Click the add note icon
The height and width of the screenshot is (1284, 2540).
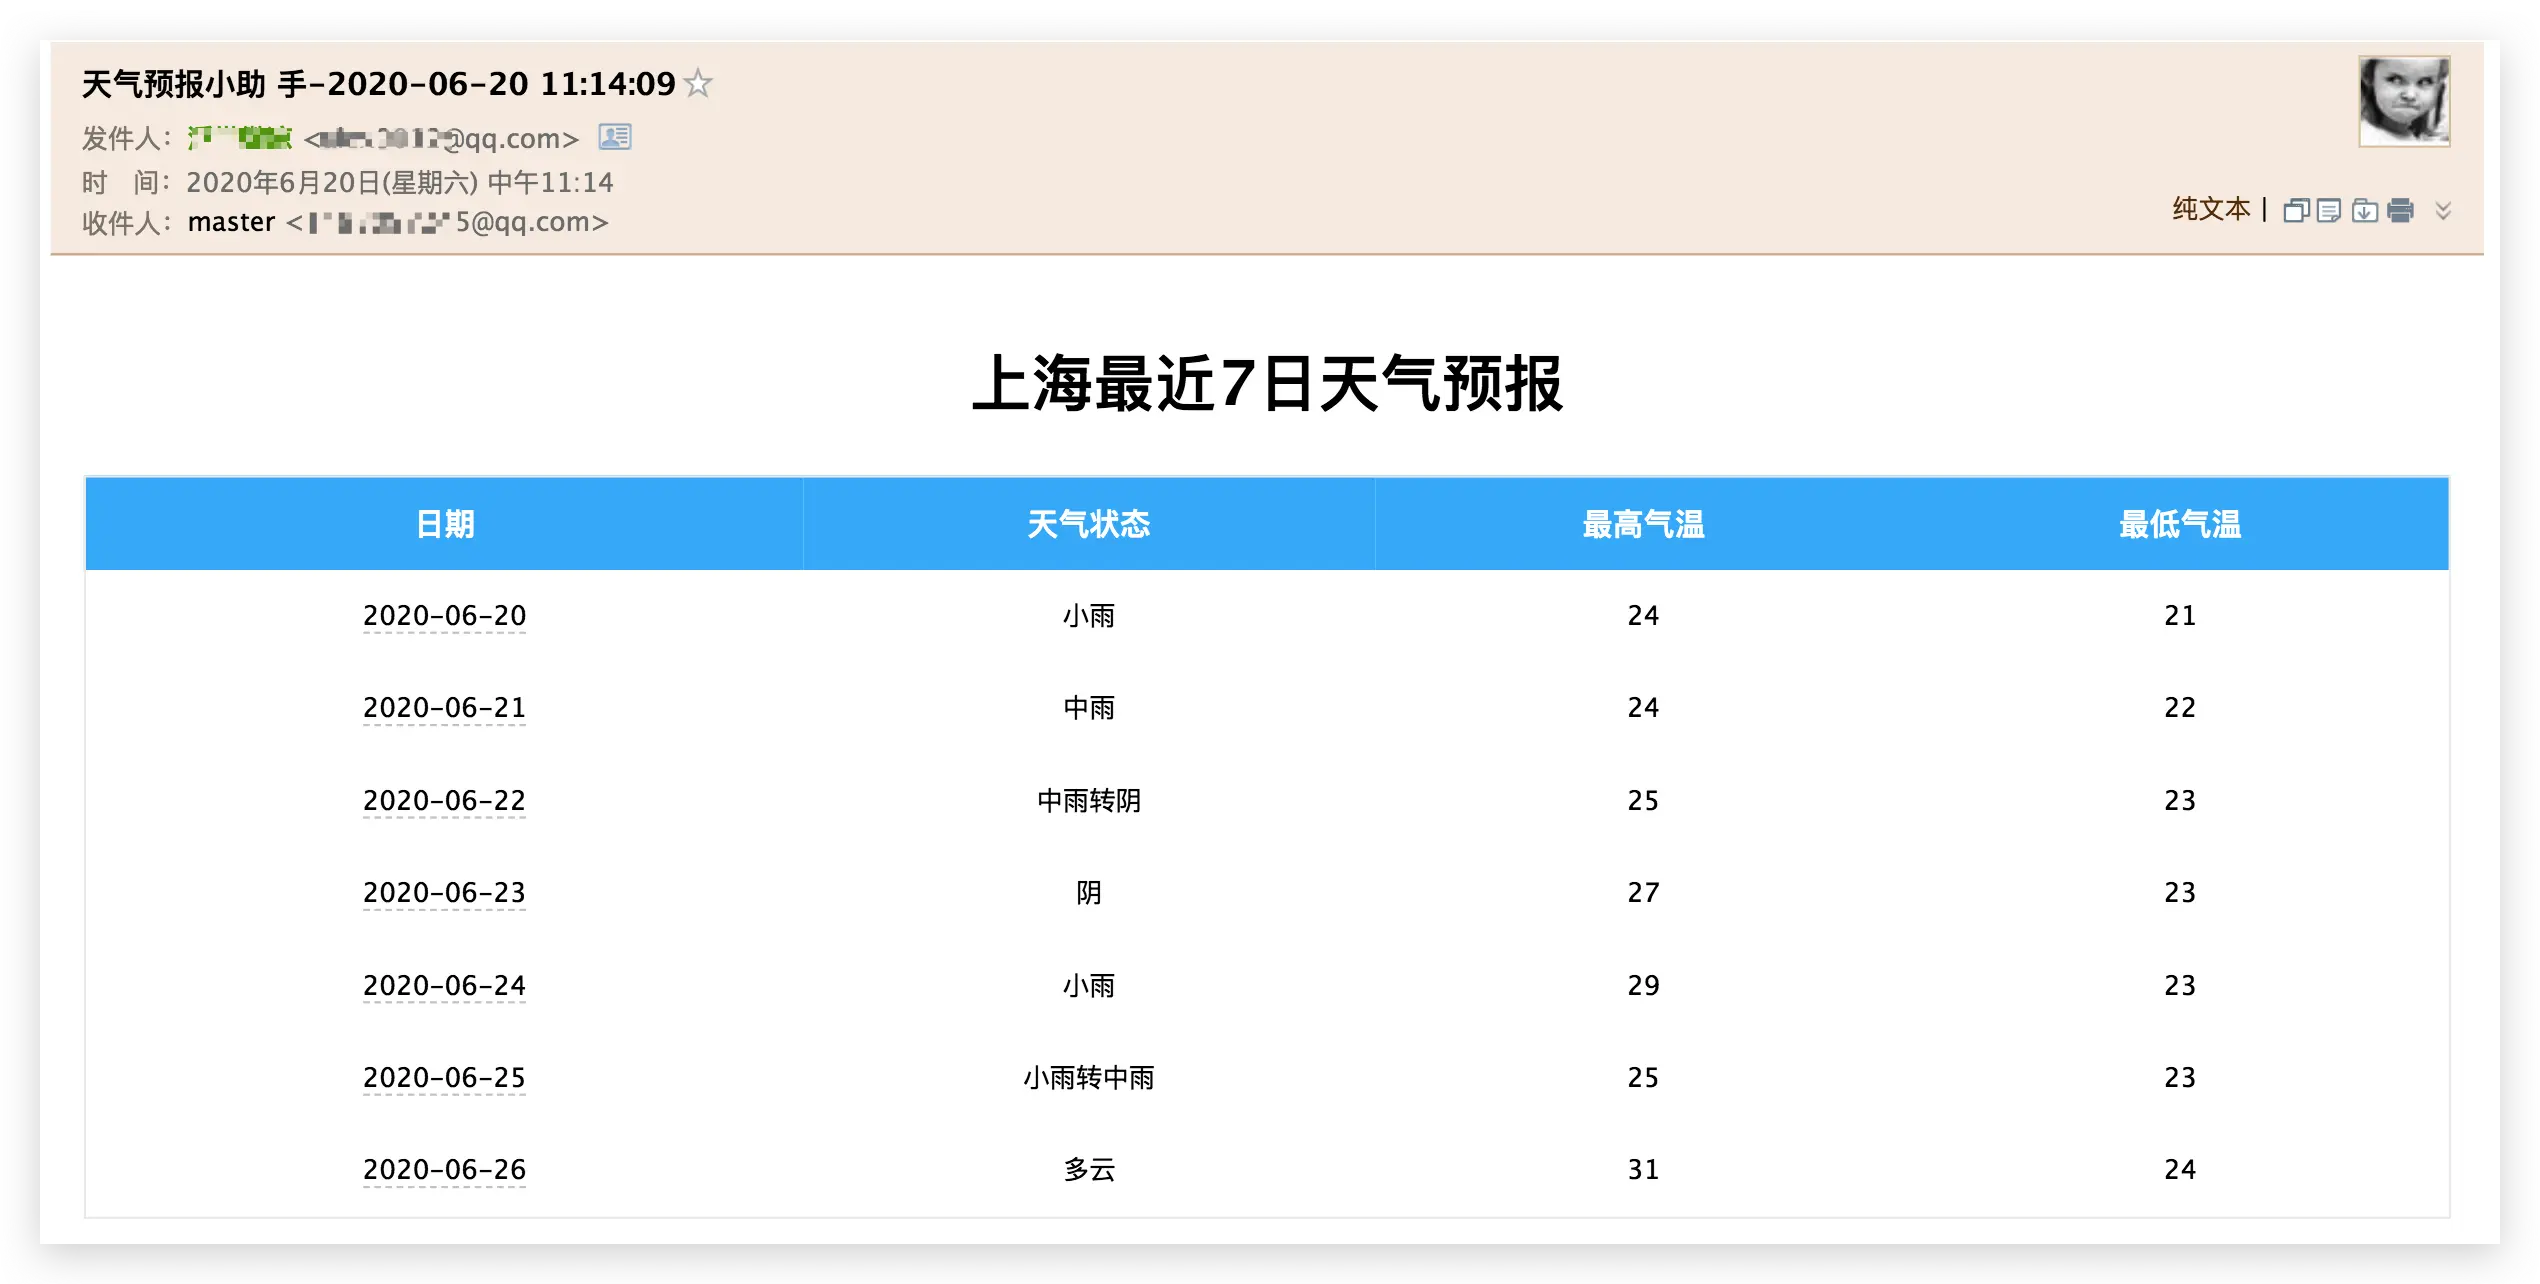click(x=2329, y=210)
